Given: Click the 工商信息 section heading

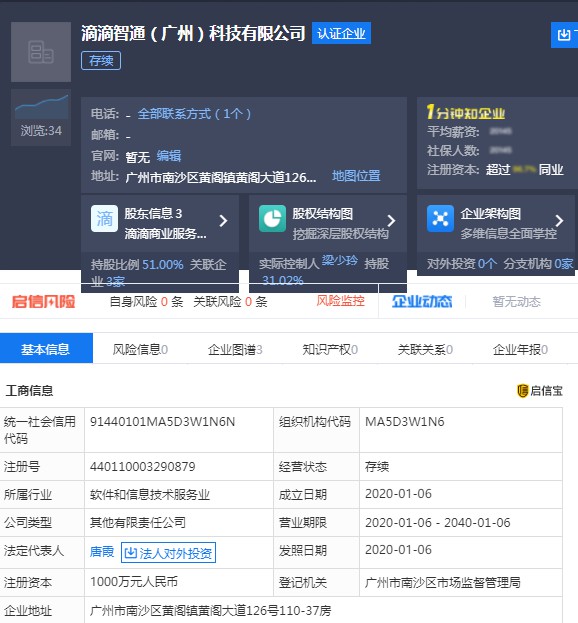Looking at the screenshot, I should pyautogui.click(x=29, y=391).
